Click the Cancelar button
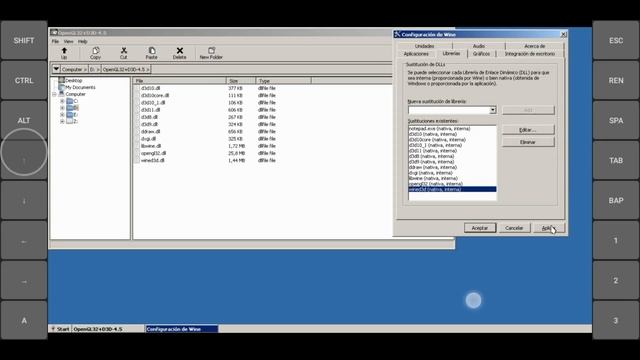640x360 pixels. [x=514, y=228]
